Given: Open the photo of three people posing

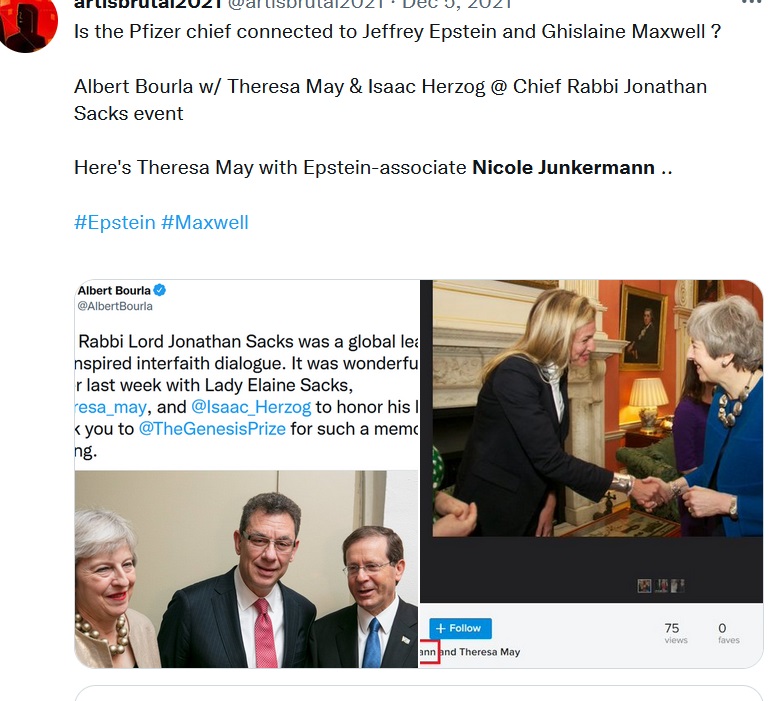Looking at the screenshot, I should point(246,569).
